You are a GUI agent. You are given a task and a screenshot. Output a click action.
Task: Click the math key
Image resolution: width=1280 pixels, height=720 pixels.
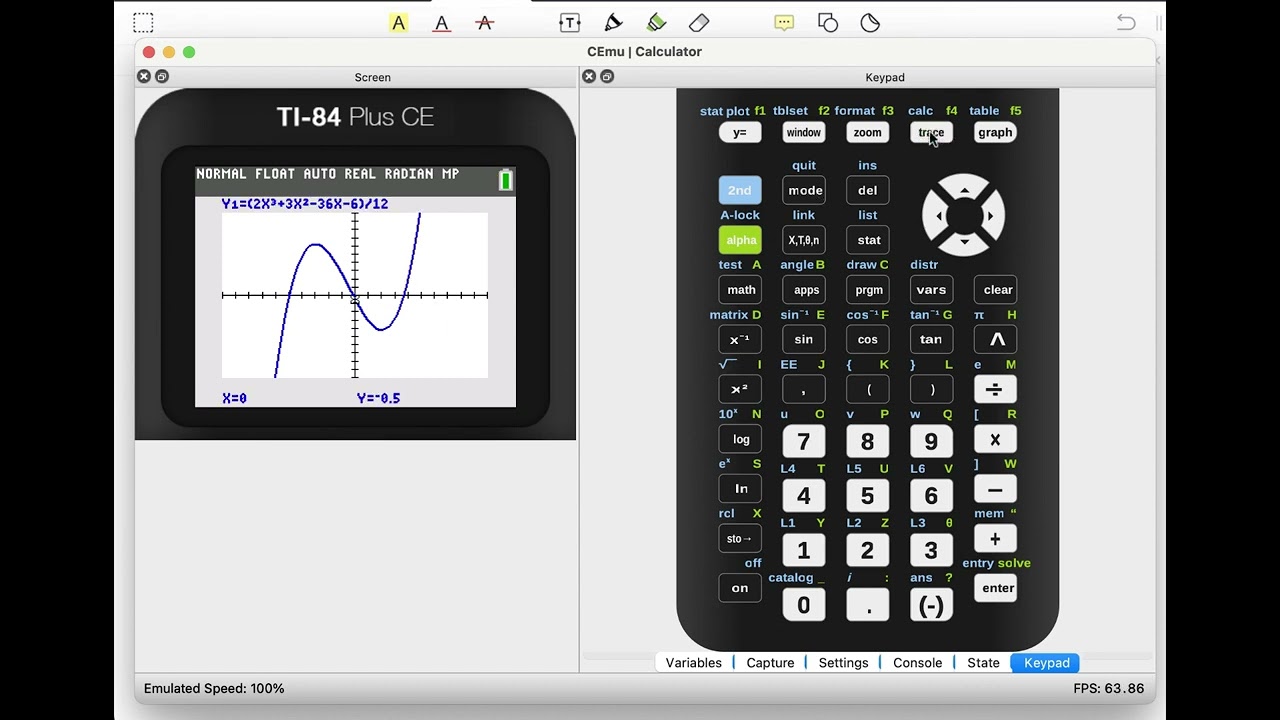pos(741,290)
